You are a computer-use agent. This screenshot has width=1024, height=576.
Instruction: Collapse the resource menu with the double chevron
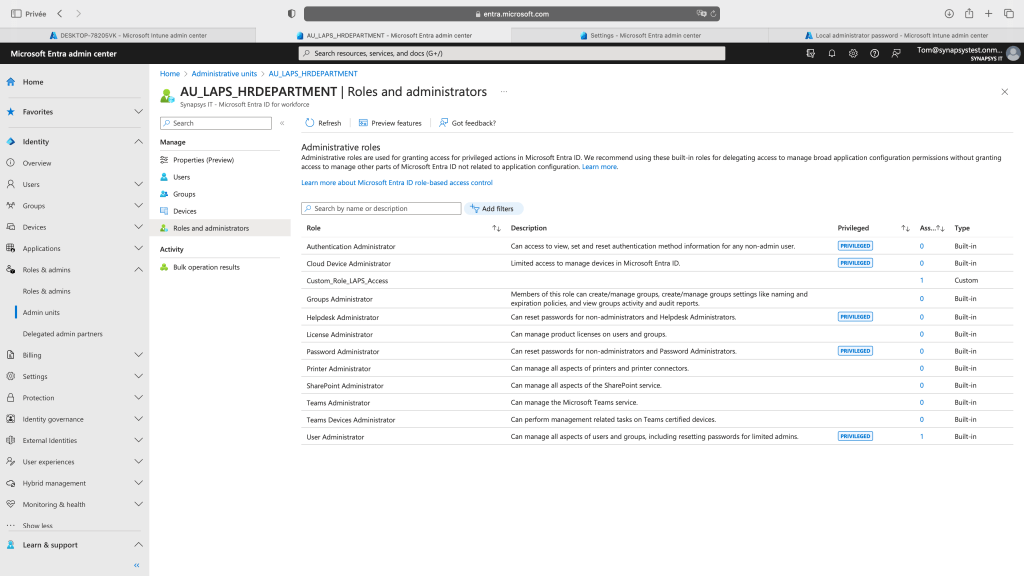[x=282, y=123]
